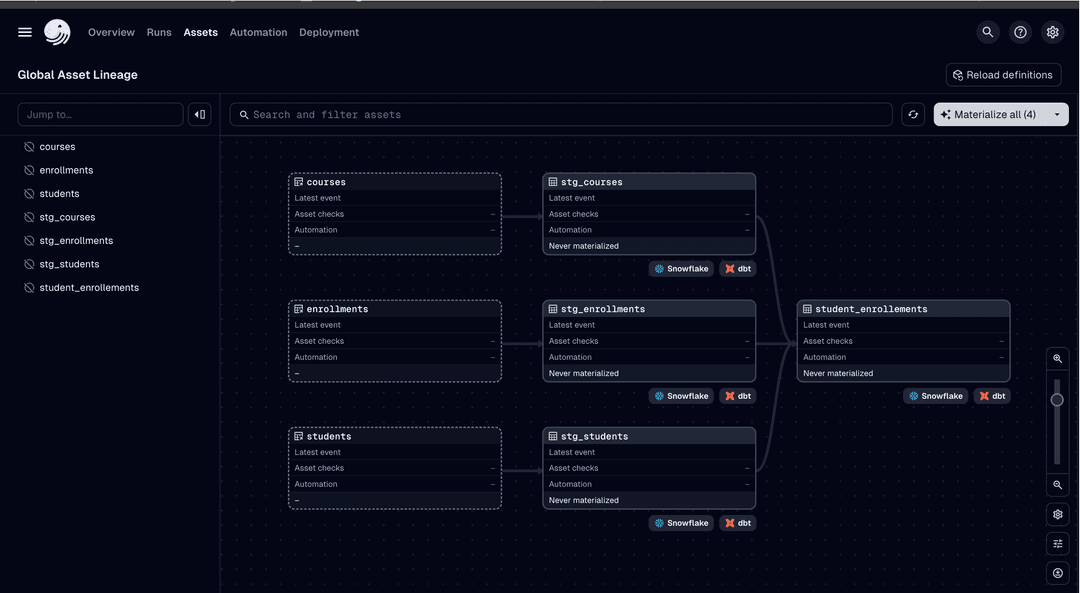Select the Automation tab
1080x593 pixels.
(x=258, y=31)
